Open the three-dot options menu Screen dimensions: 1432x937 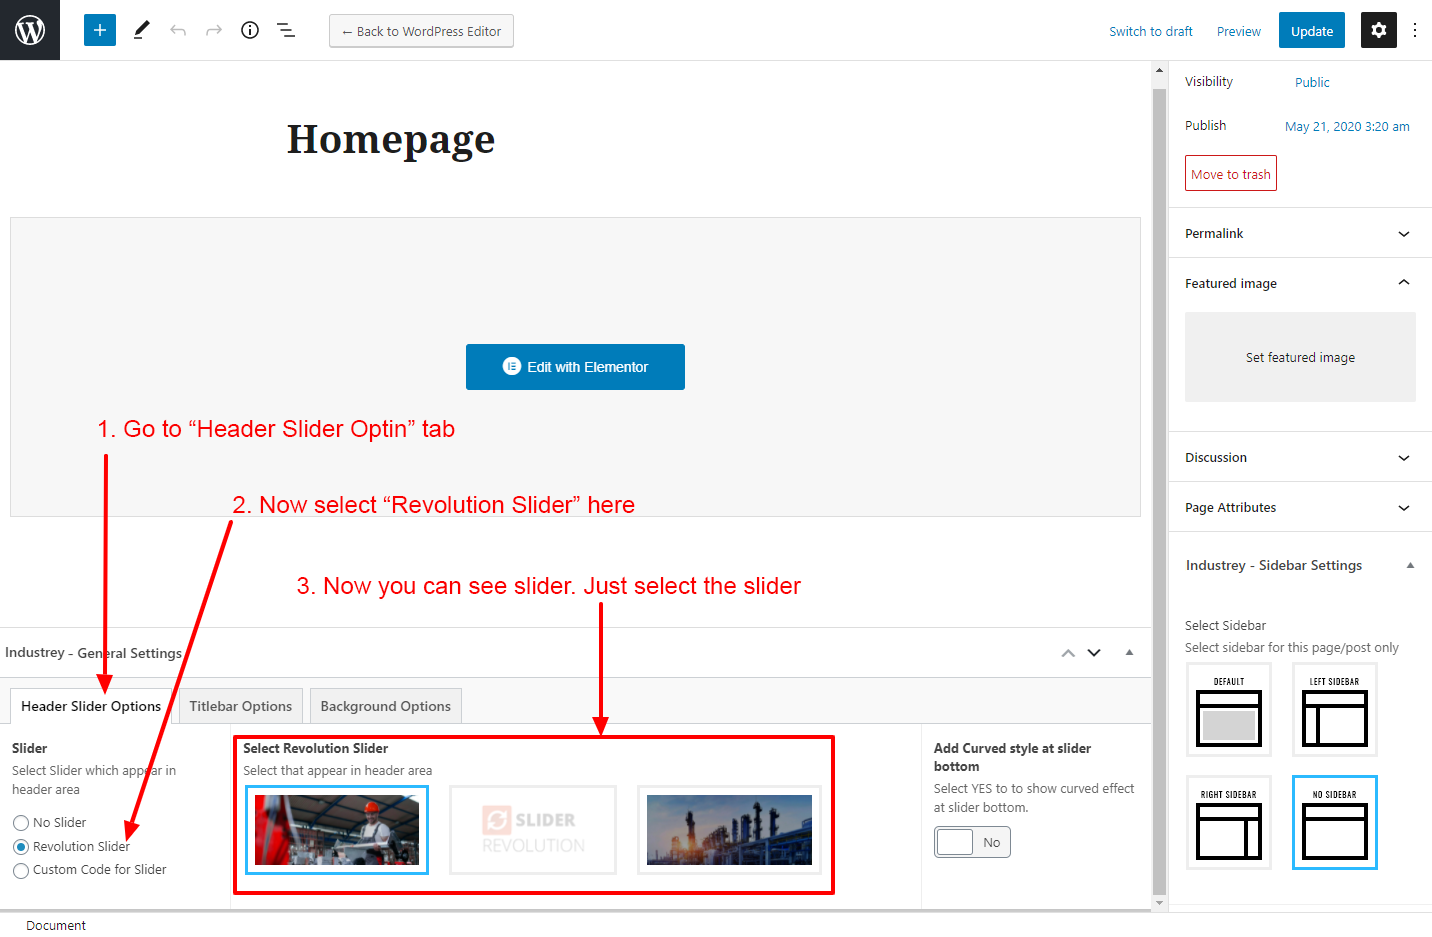[x=1414, y=30]
